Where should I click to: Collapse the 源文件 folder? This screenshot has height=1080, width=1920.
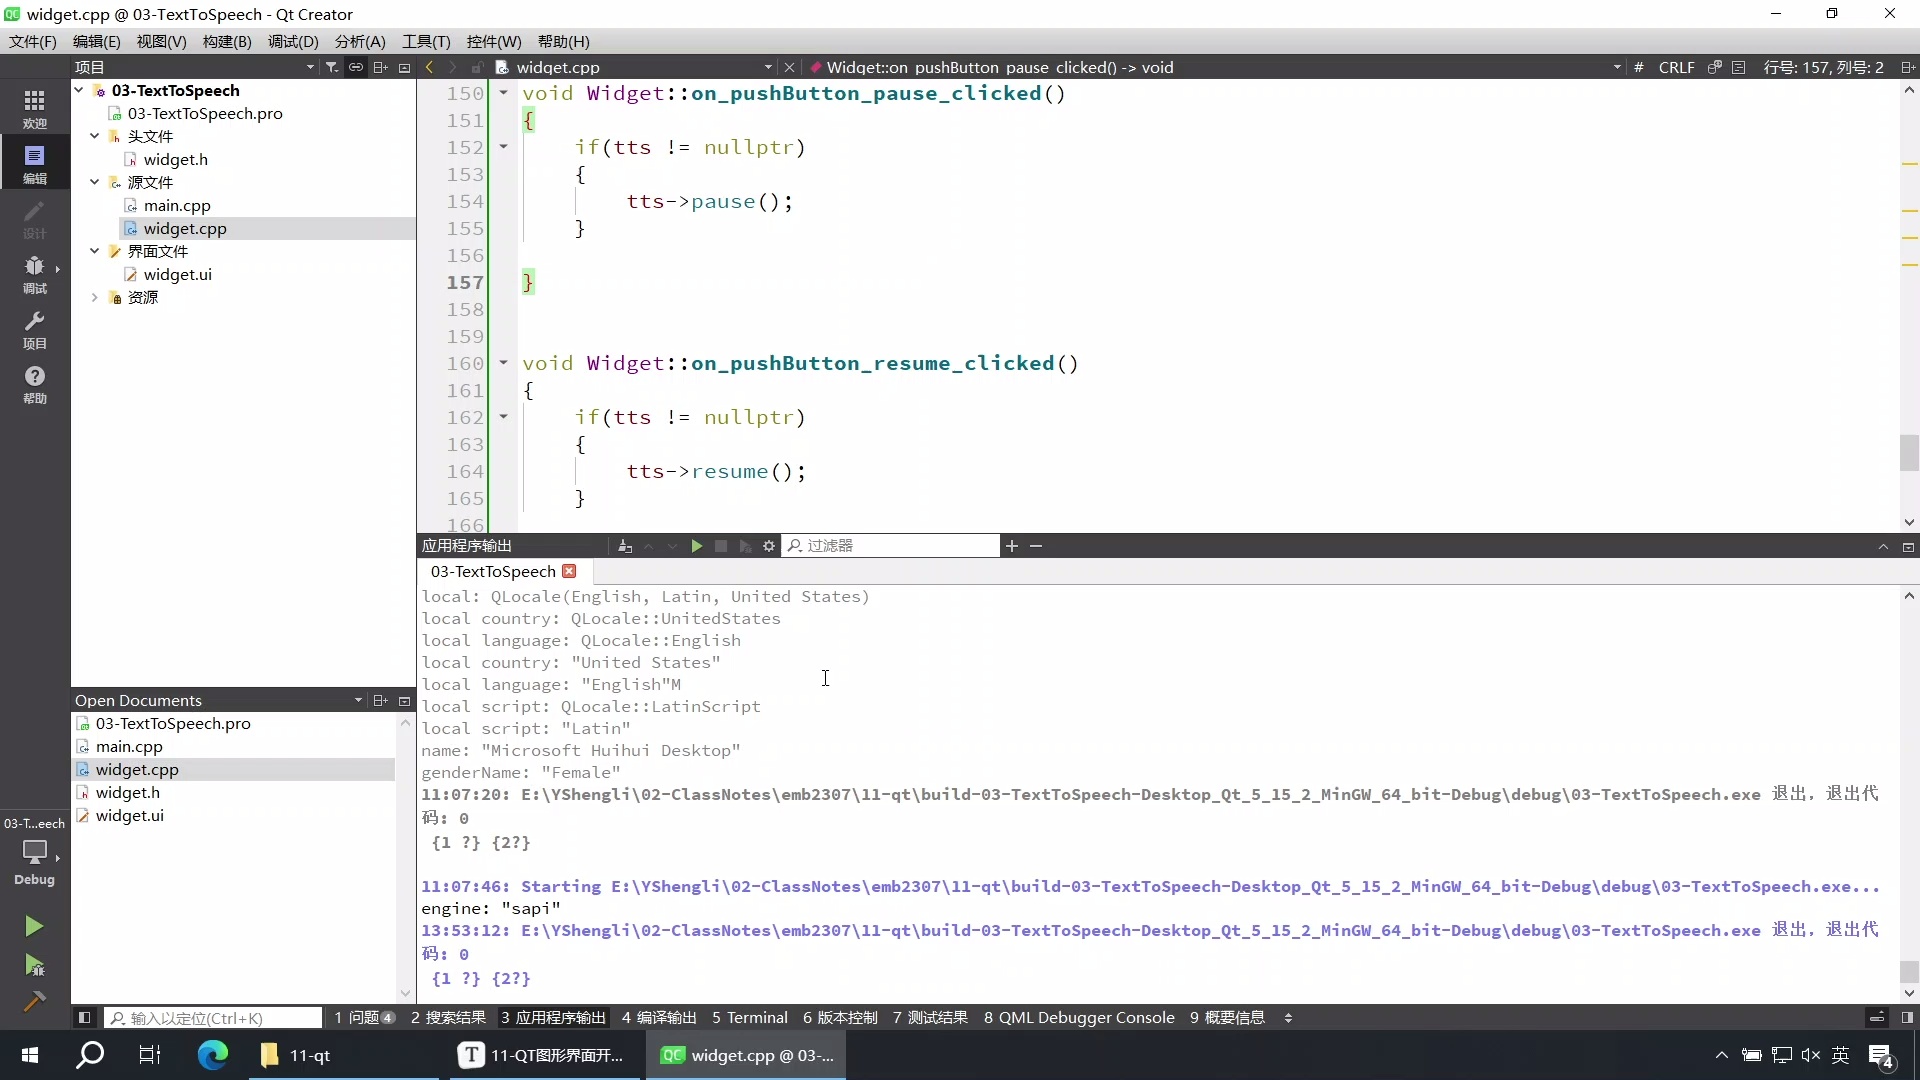95,182
